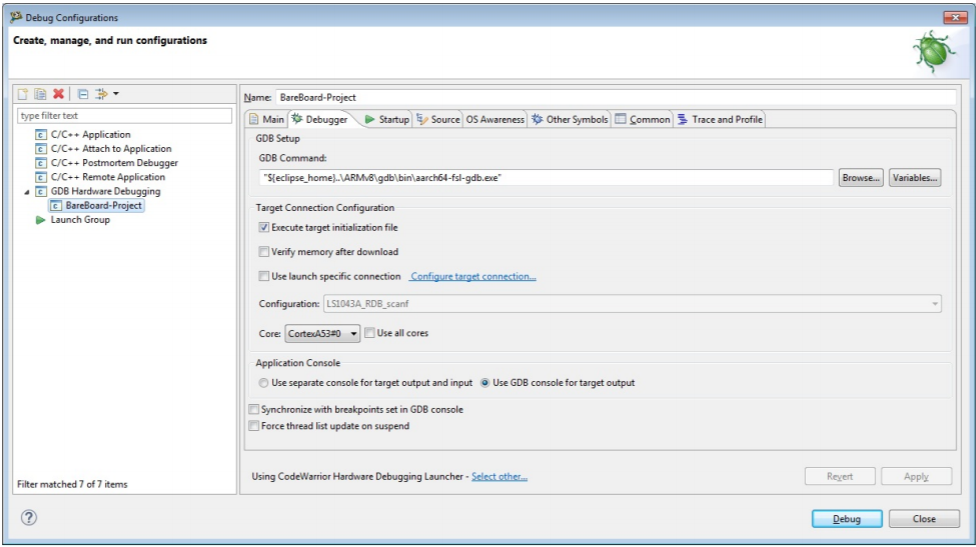This screenshot has height=547, width=976.
Task: Click the help question mark icon
Action: tap(29, 518)
